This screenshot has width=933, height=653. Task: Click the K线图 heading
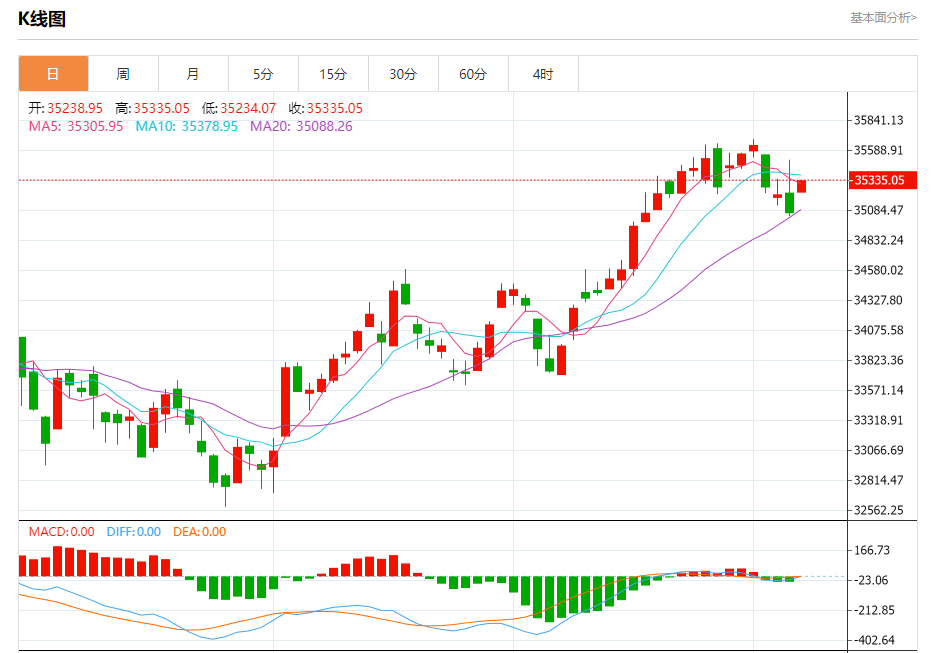[x=42, y=19]
